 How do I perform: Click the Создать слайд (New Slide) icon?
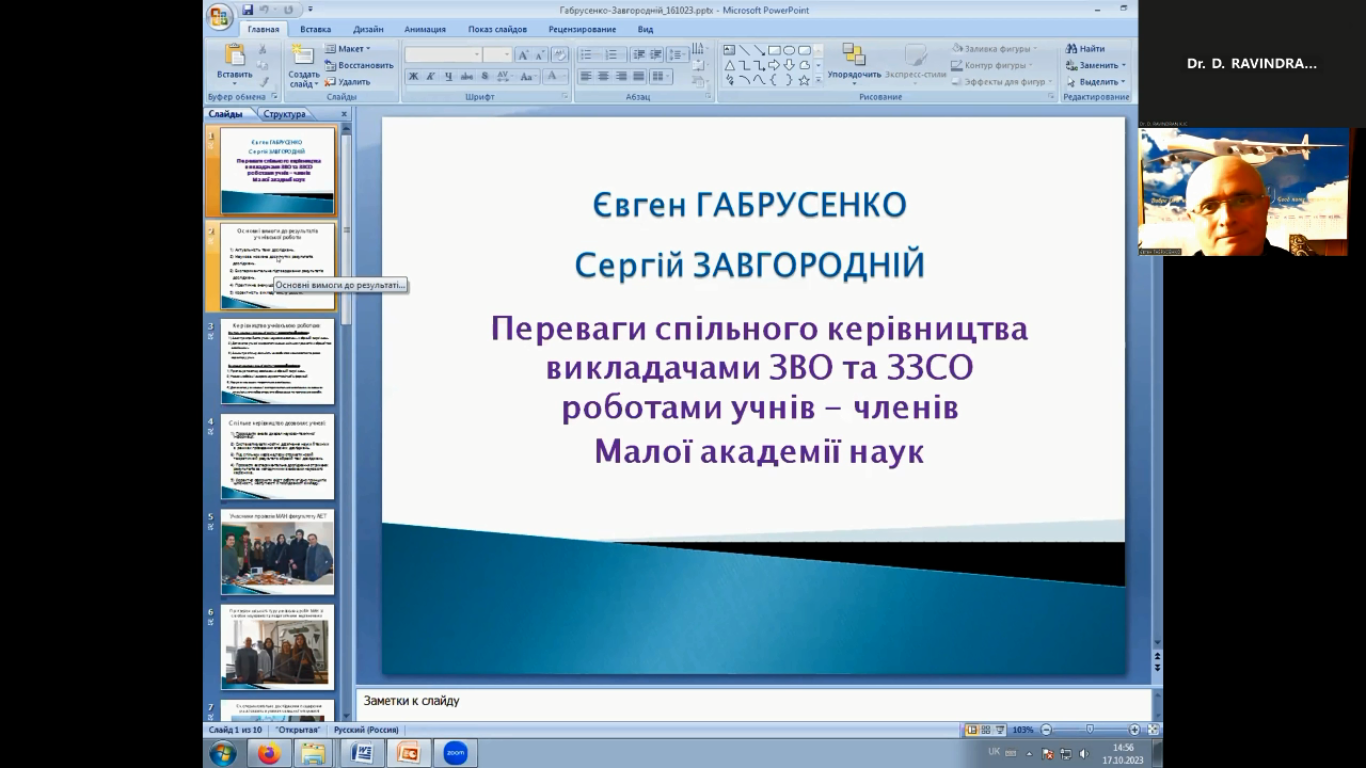tap(303, 58)
